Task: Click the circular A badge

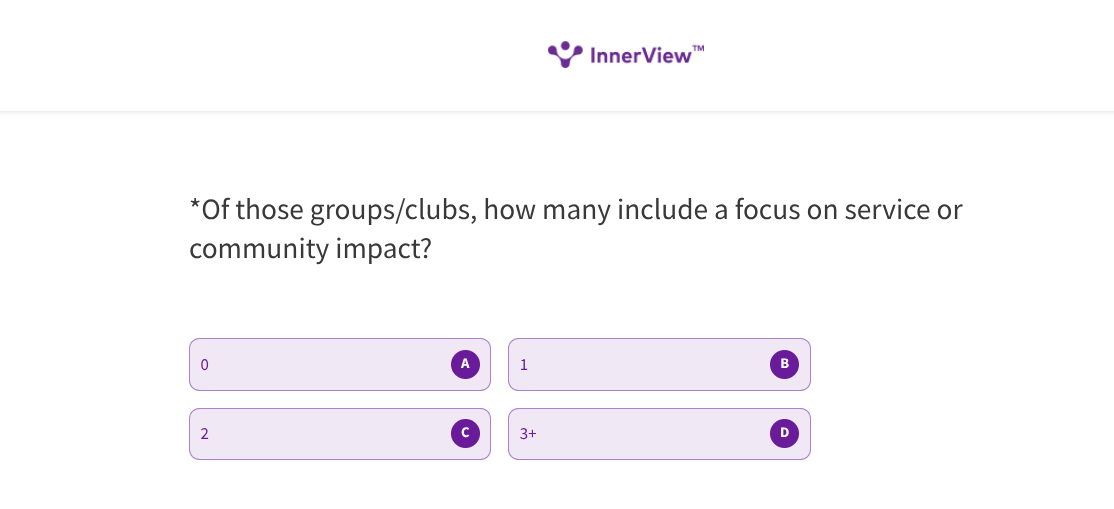Action: (465, 364)
